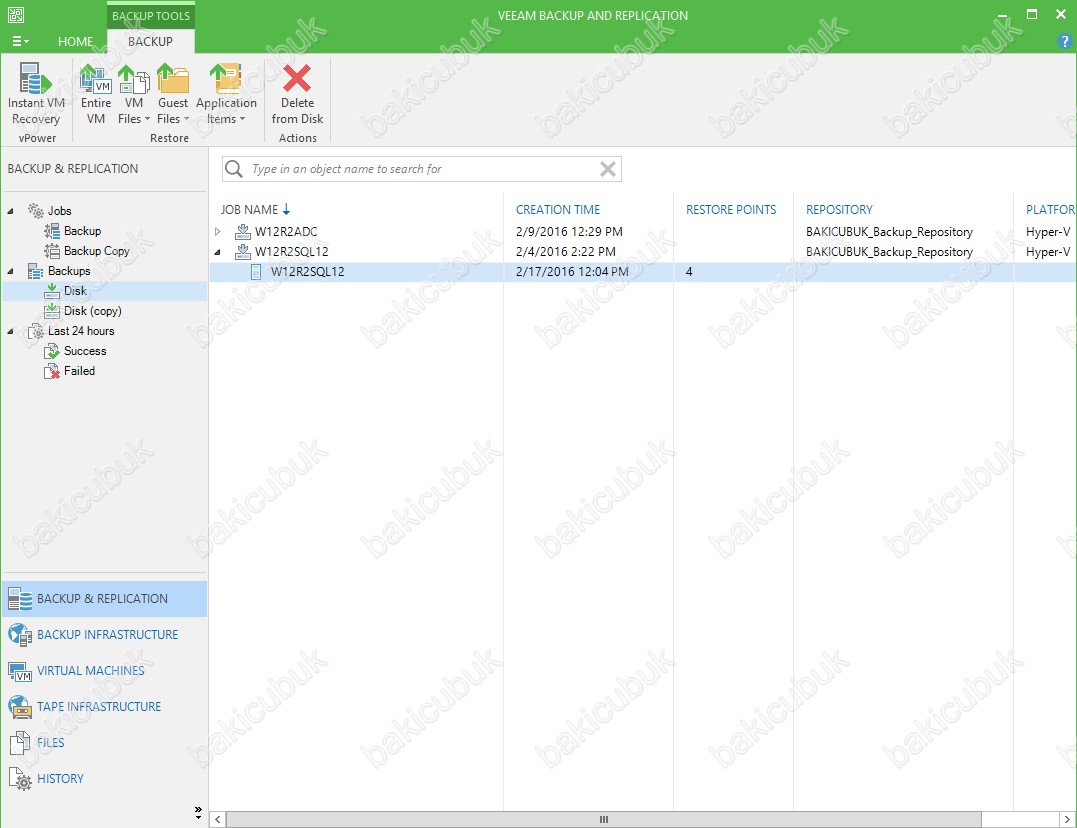This screenshot has width=1077, height=828.
Task: Collapse the Jobs tree node
Action: pos(10,211)
